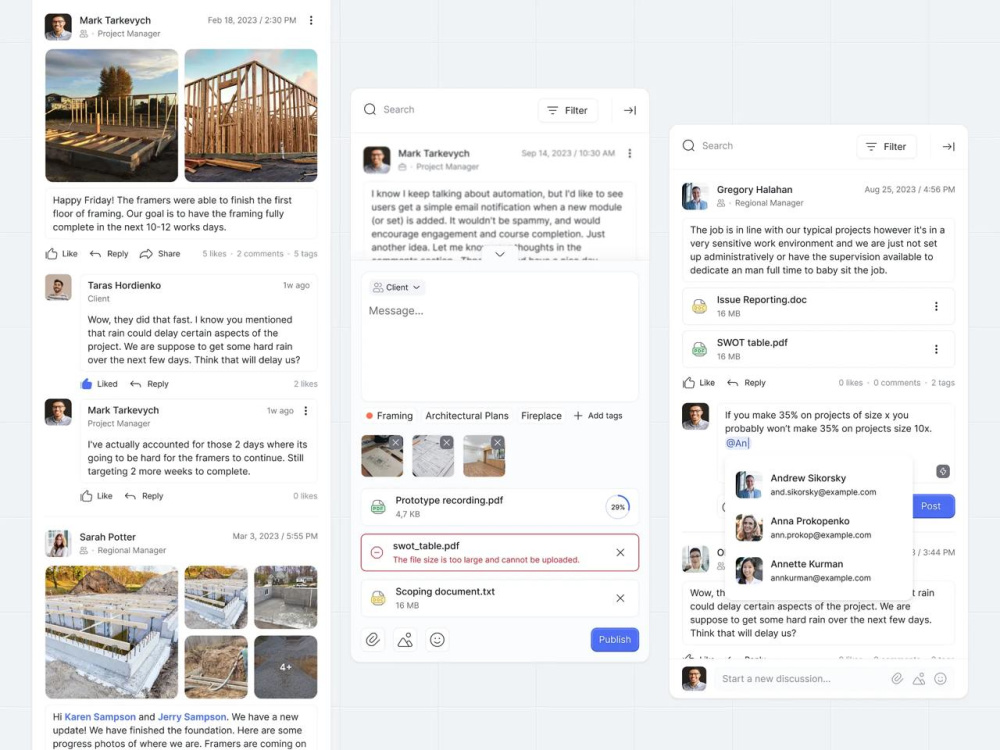
Task: Remove Scoping document.txt attachment
Action: point(621,598)
